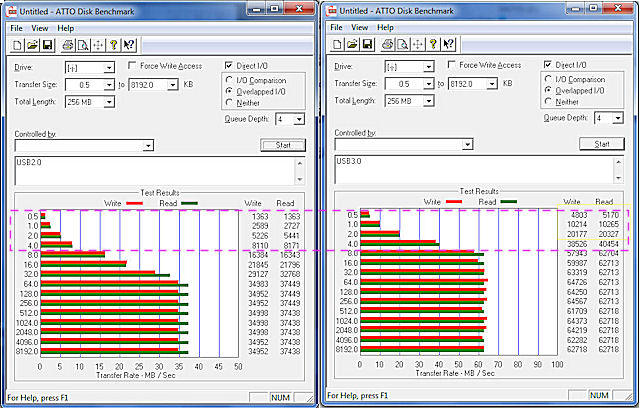
Task: Open Queue Depth dropdown in USB2.0 window
Action: point(299,120)
